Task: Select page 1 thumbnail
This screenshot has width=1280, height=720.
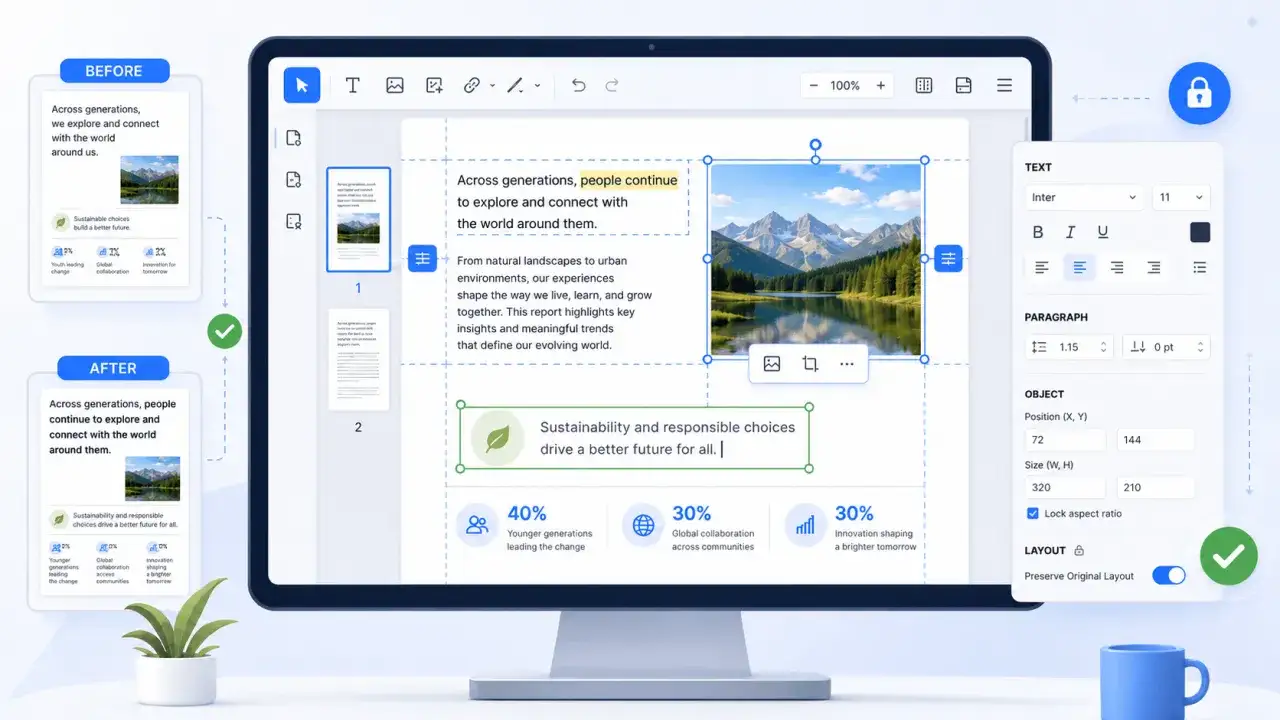Action: [x=358, y=220]
